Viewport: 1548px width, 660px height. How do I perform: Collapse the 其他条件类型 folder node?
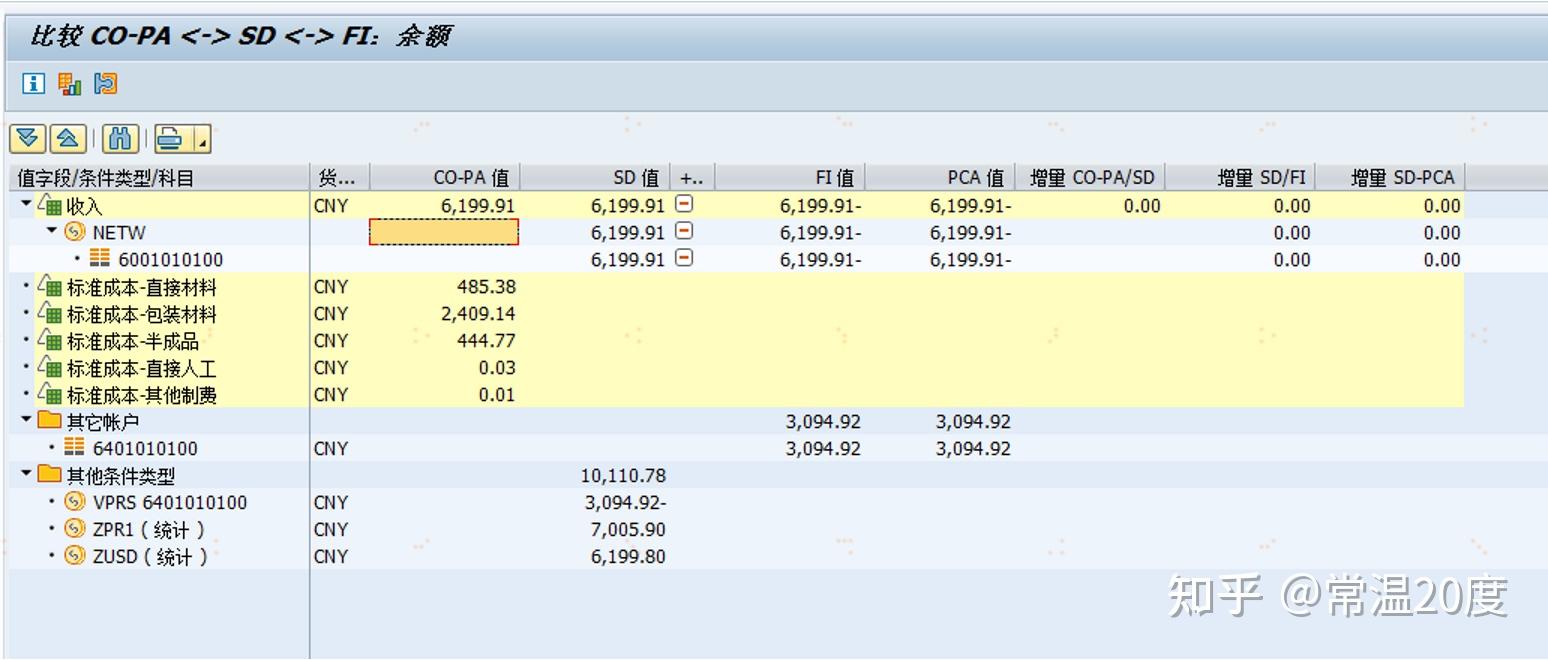click(24, 475)
